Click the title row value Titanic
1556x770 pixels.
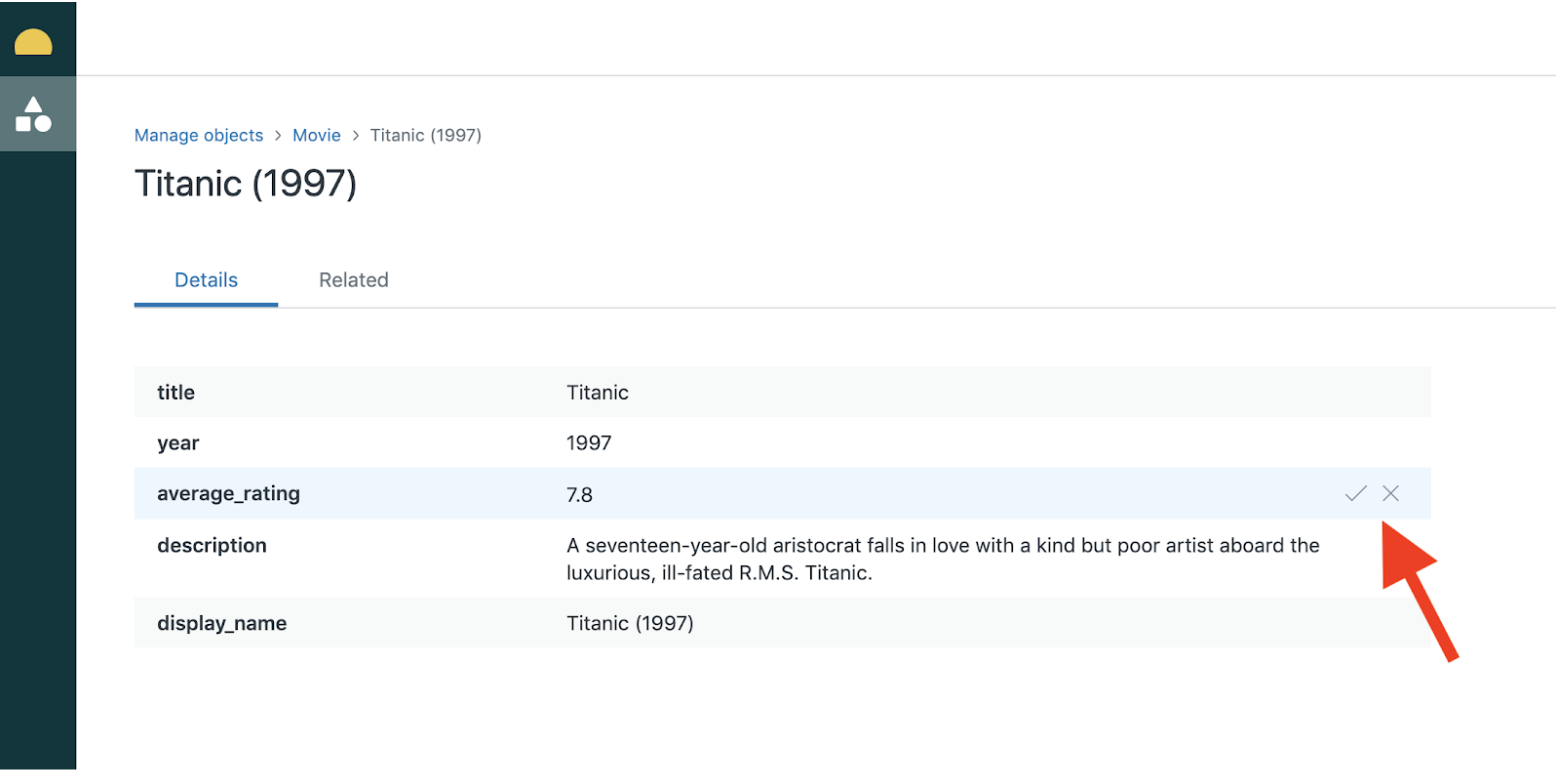597,392
